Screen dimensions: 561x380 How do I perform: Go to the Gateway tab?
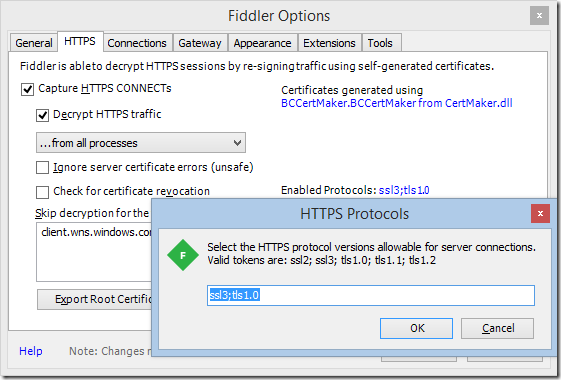(x=200, y=43)
